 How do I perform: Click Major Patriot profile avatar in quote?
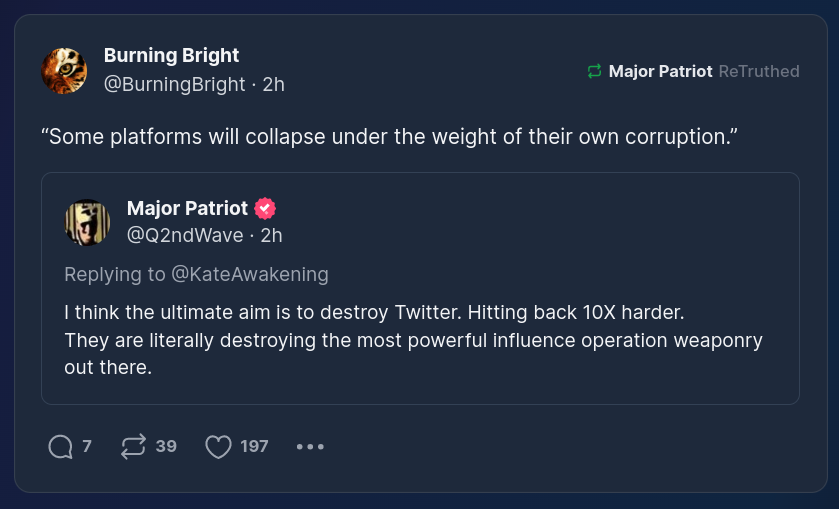pyautogui.click(x=87, y=222)
